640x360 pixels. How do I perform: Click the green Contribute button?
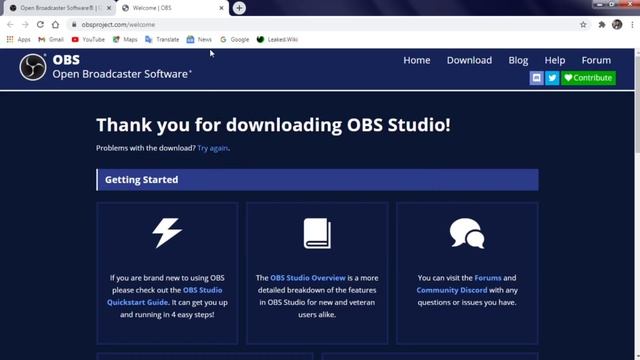[589, 78]
